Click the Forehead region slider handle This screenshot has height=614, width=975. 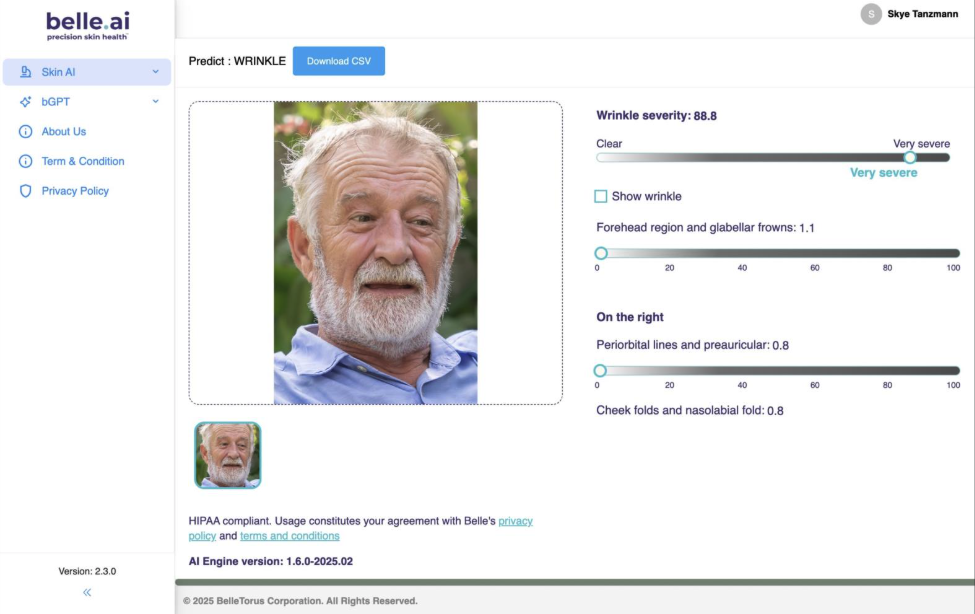tap(601, 254)
